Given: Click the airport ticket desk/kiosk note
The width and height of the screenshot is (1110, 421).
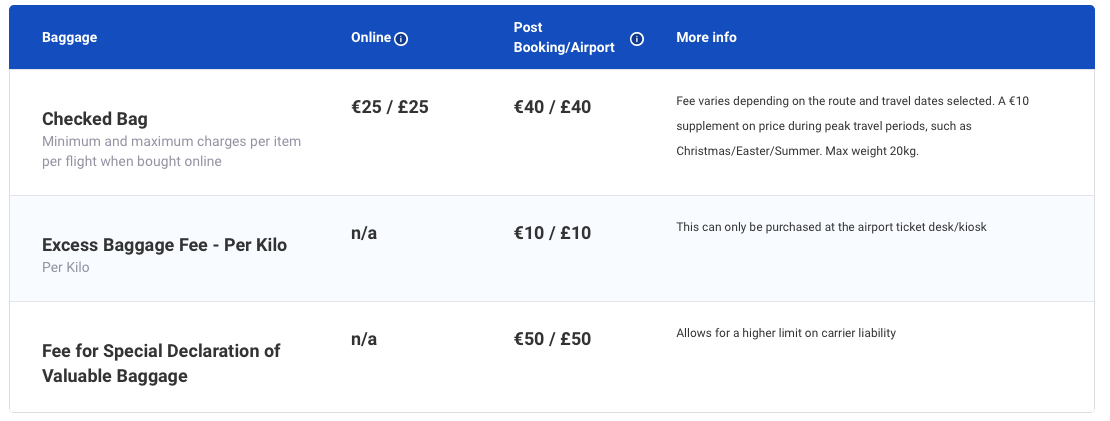Looking at the screenshot, I should click(831, 227).
